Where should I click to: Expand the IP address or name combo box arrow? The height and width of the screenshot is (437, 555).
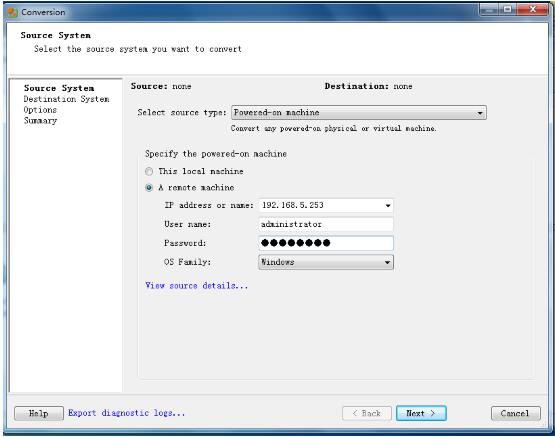(x=388, y=205)
